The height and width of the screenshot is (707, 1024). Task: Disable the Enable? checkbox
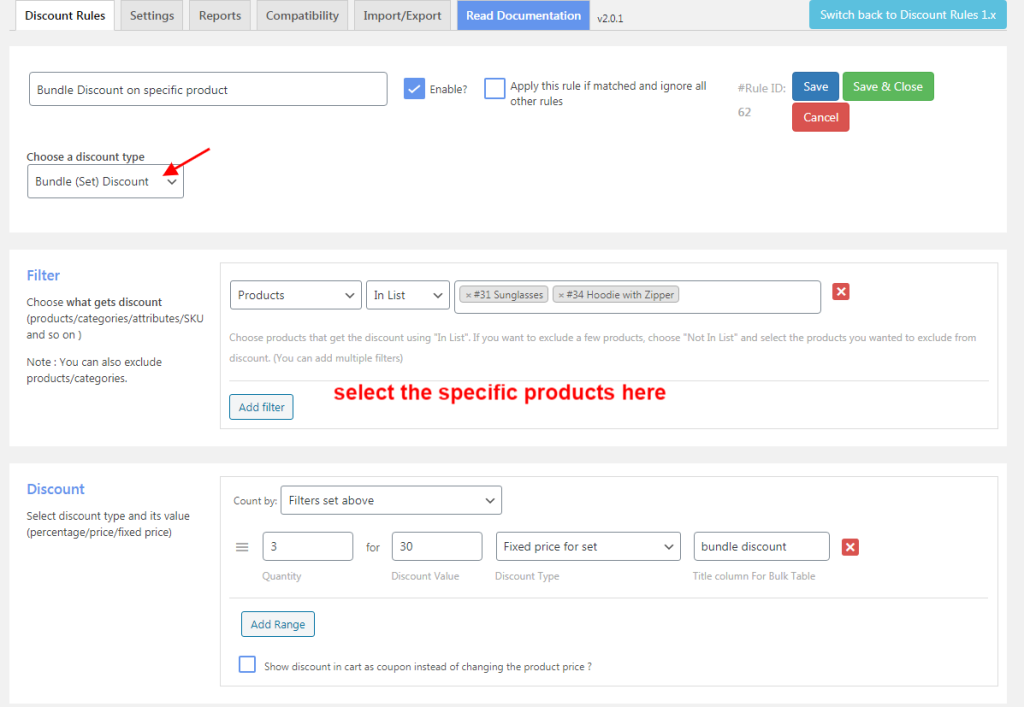pos(413,88)
